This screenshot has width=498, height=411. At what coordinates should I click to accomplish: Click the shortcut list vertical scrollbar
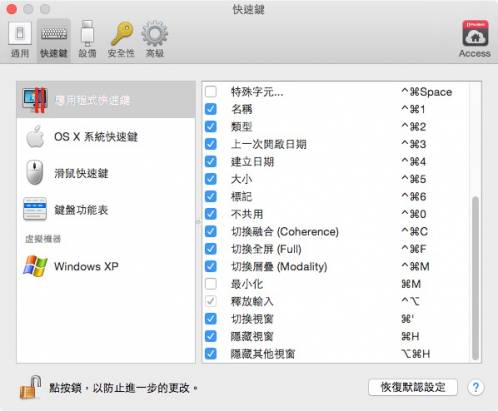[x=475, y=278]
